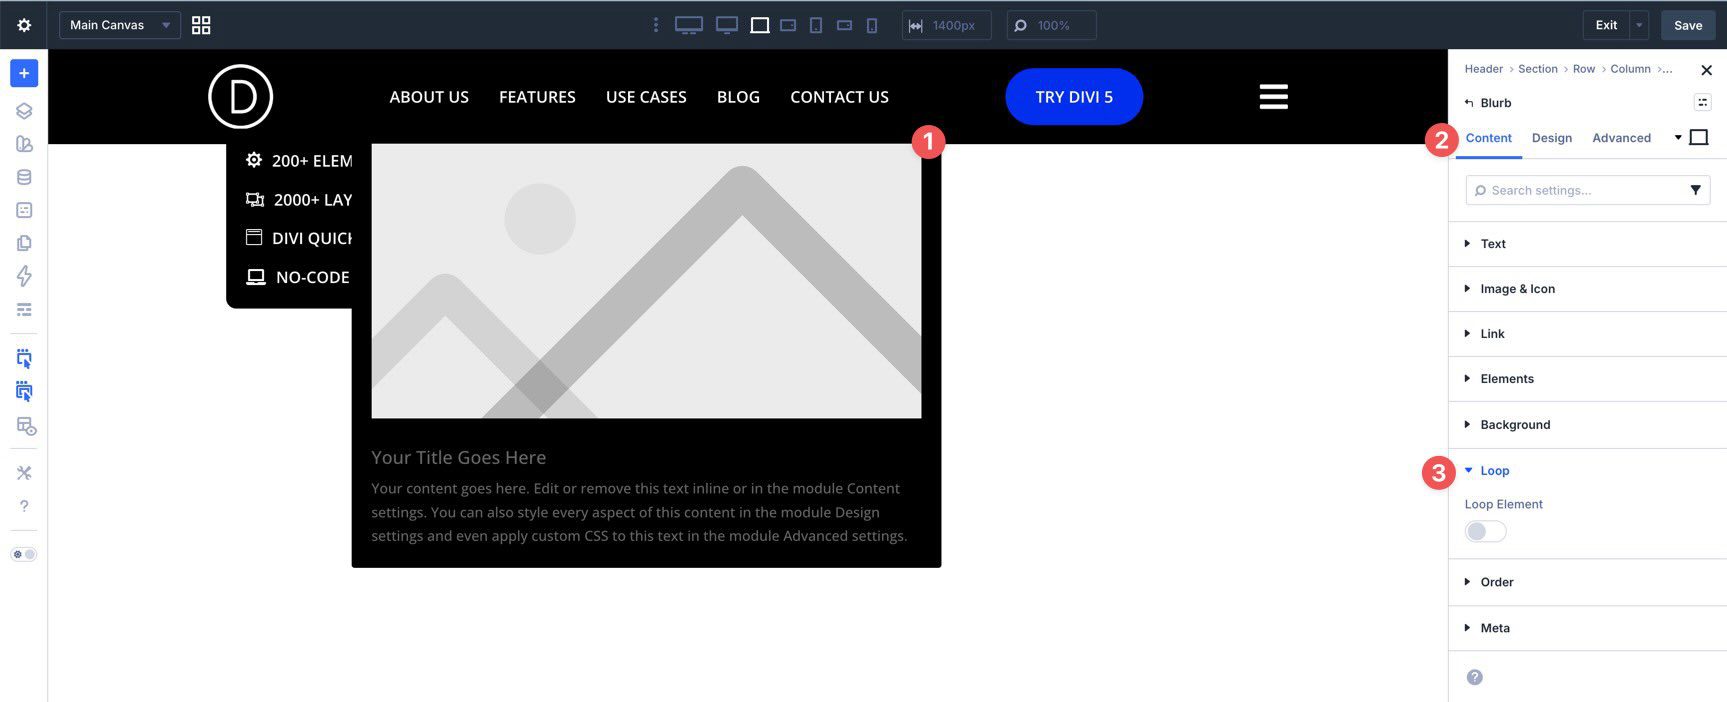
Task: Click the blue add element plus button
Action: [24, 73]
